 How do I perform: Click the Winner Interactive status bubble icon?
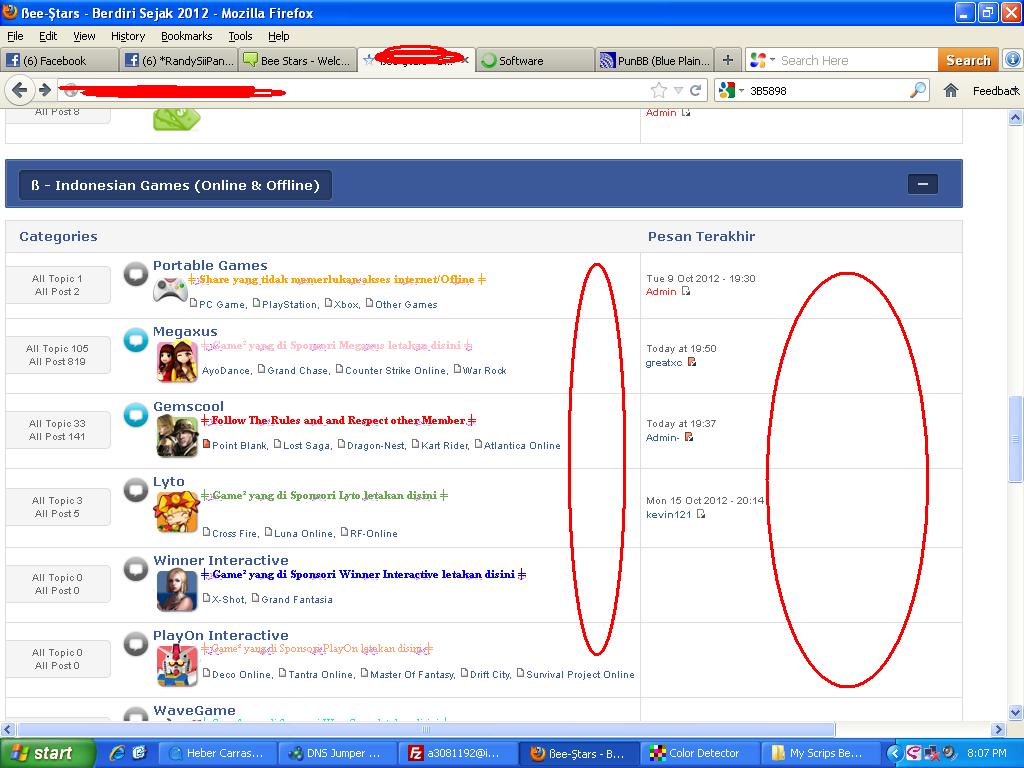[x=136, y=569]
